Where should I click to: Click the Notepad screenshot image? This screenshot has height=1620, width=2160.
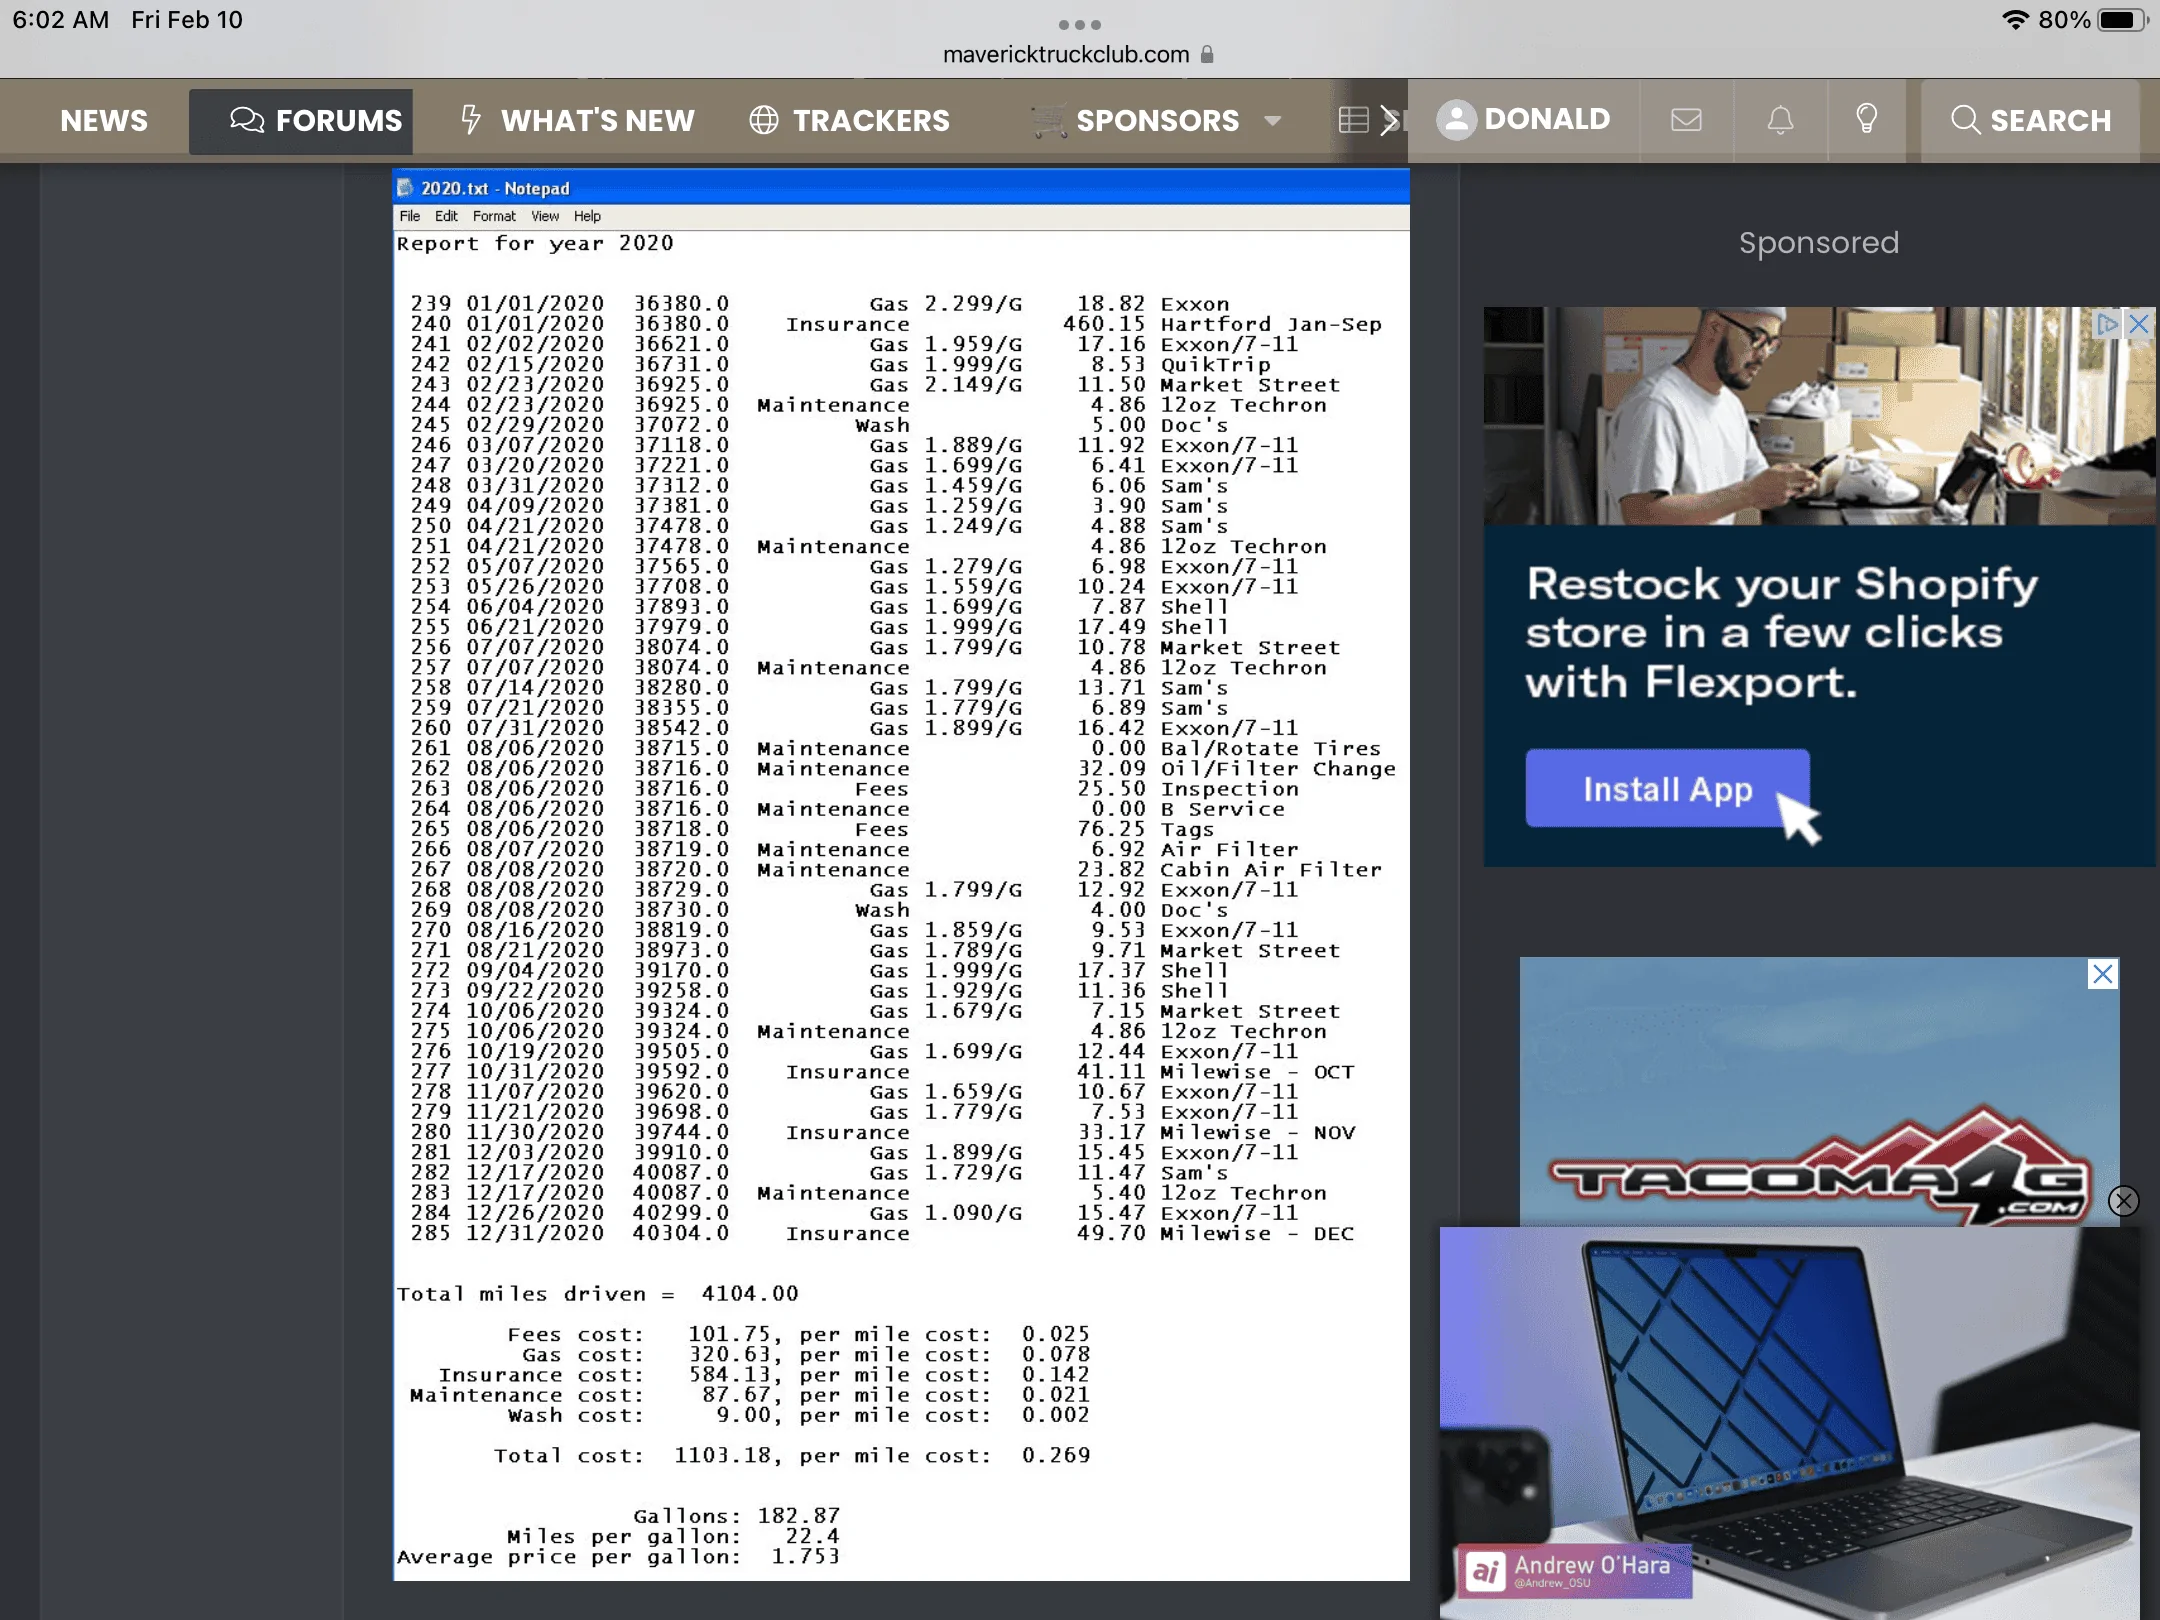pos(901,875)
